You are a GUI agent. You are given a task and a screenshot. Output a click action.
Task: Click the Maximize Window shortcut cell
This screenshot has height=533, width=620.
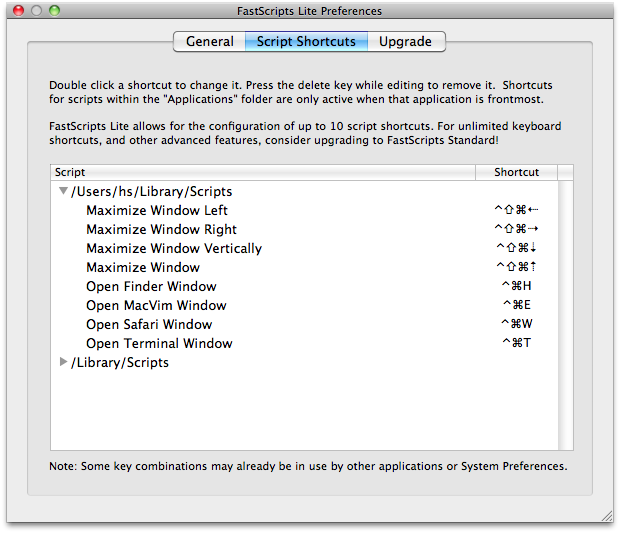coord(516,267)
